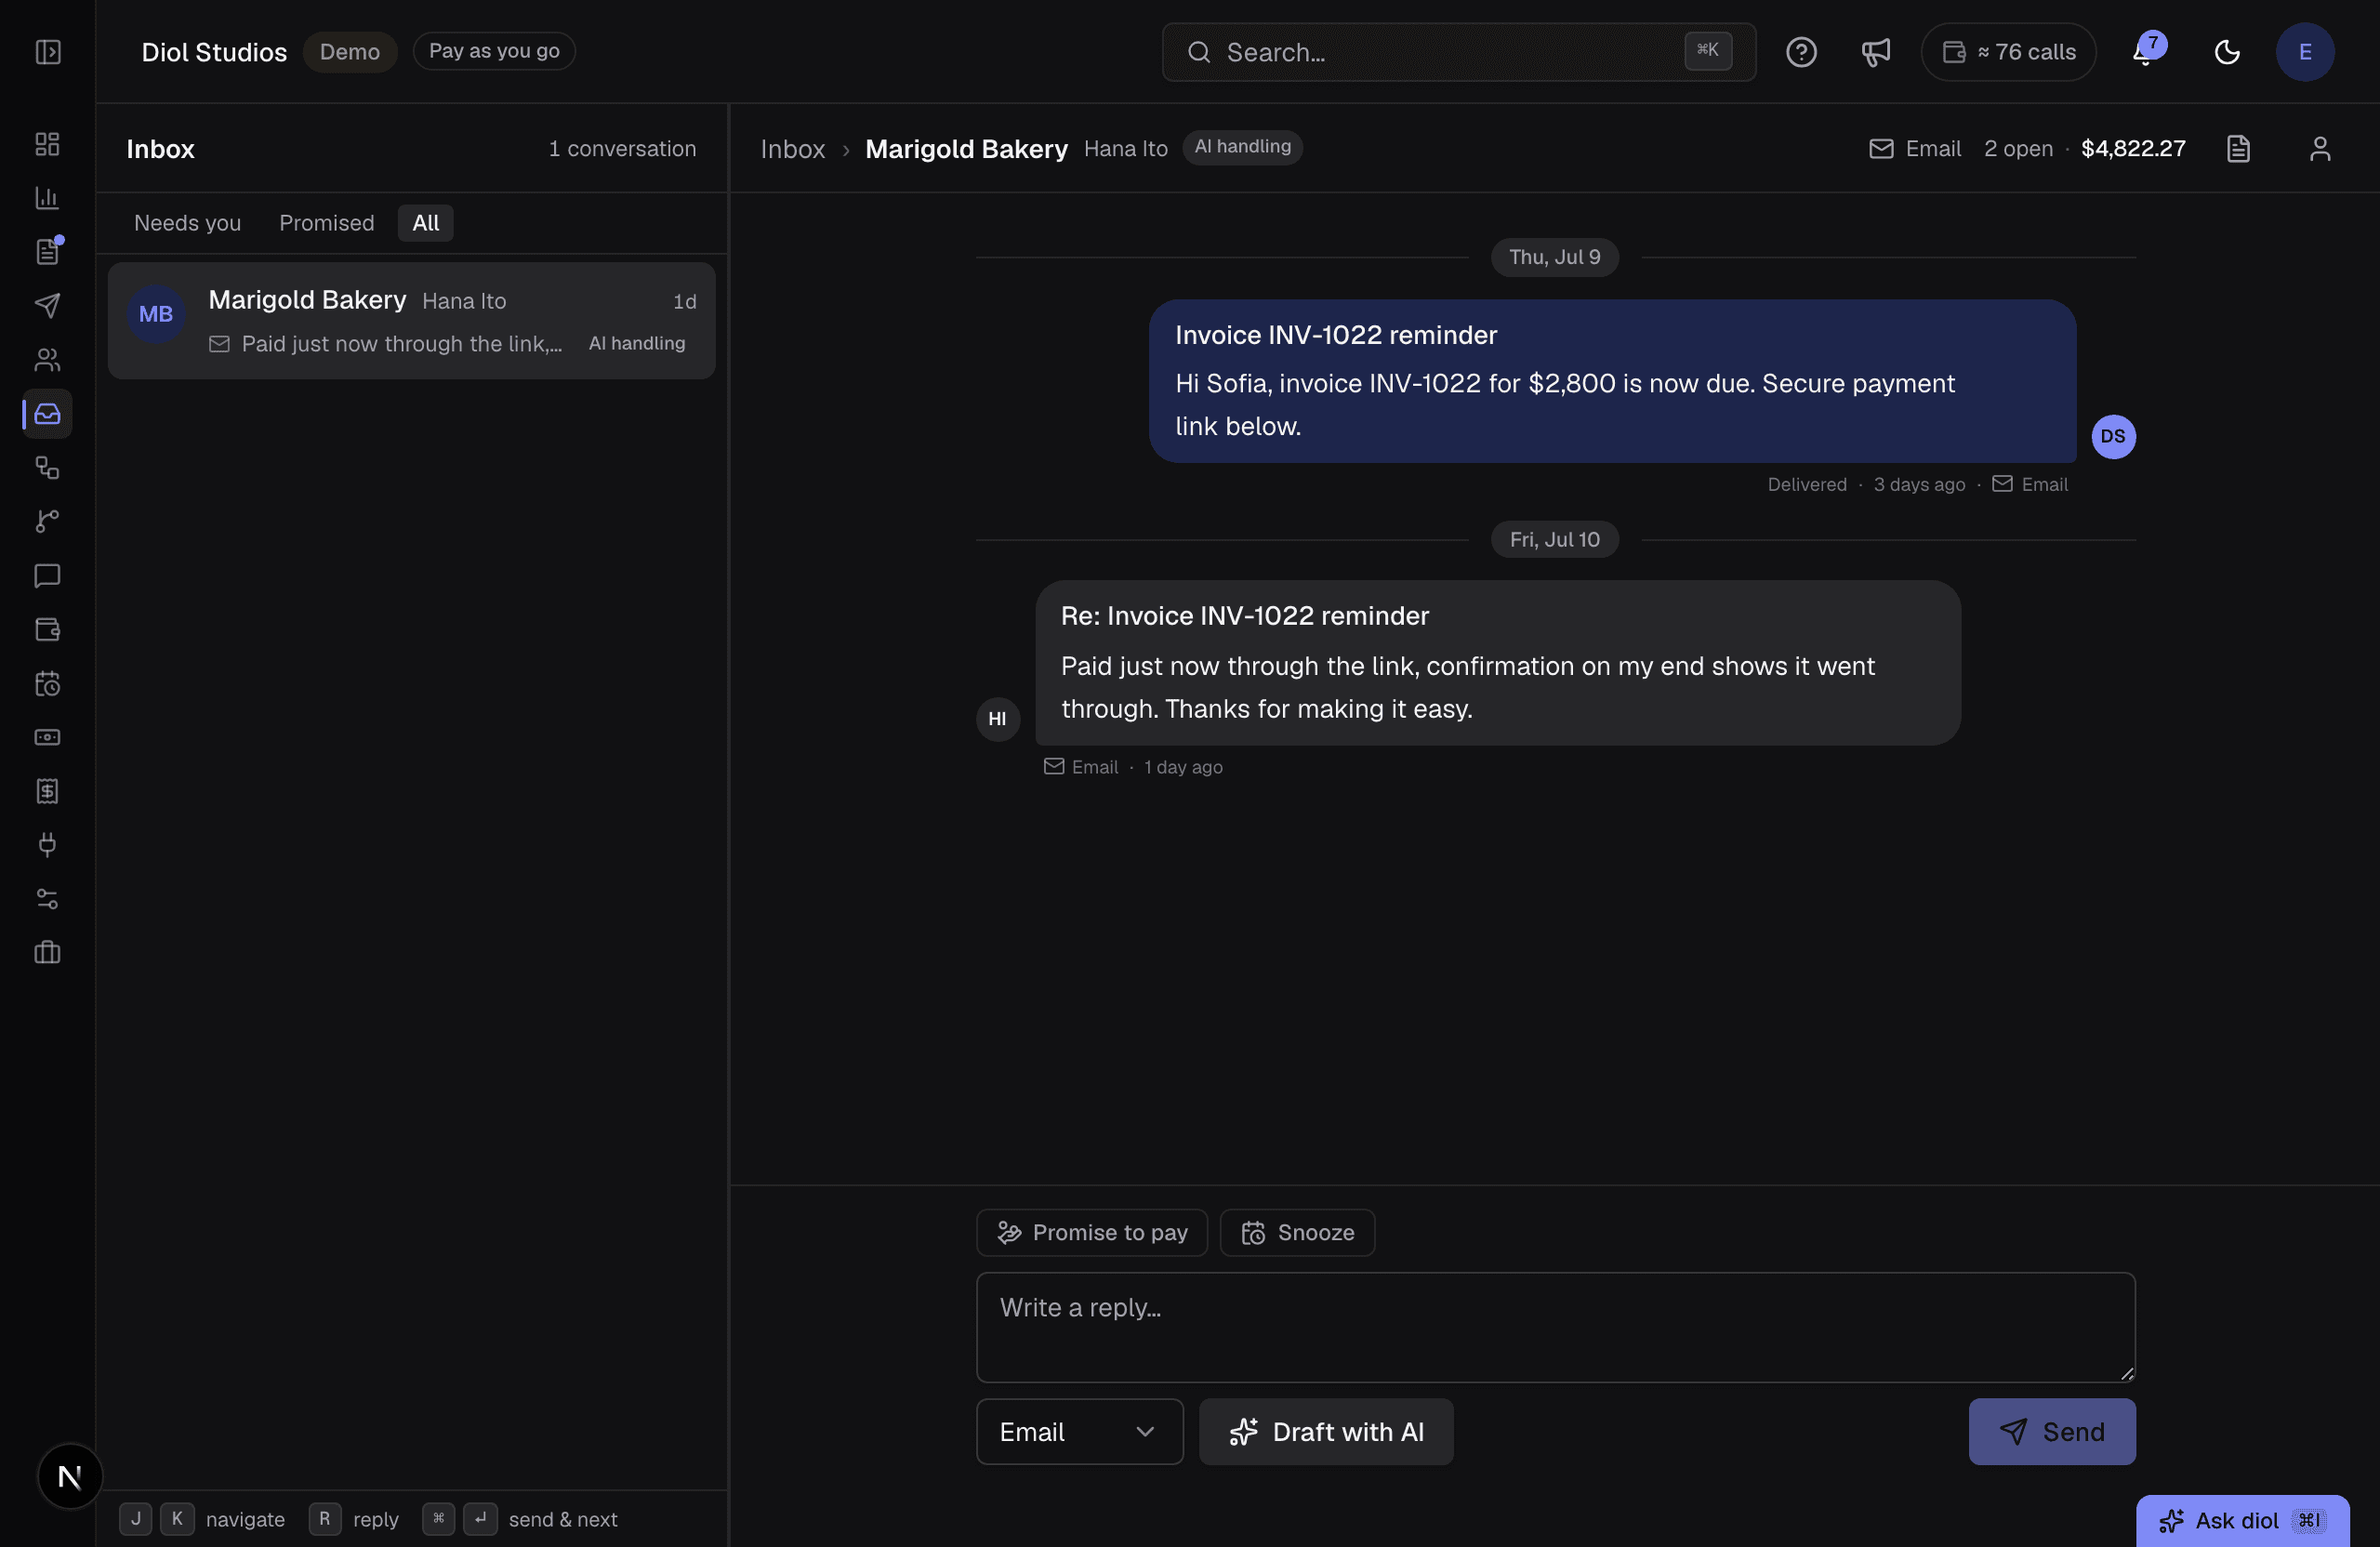Select the Inbox tray icon in sidebar

(x=47, y=414)
